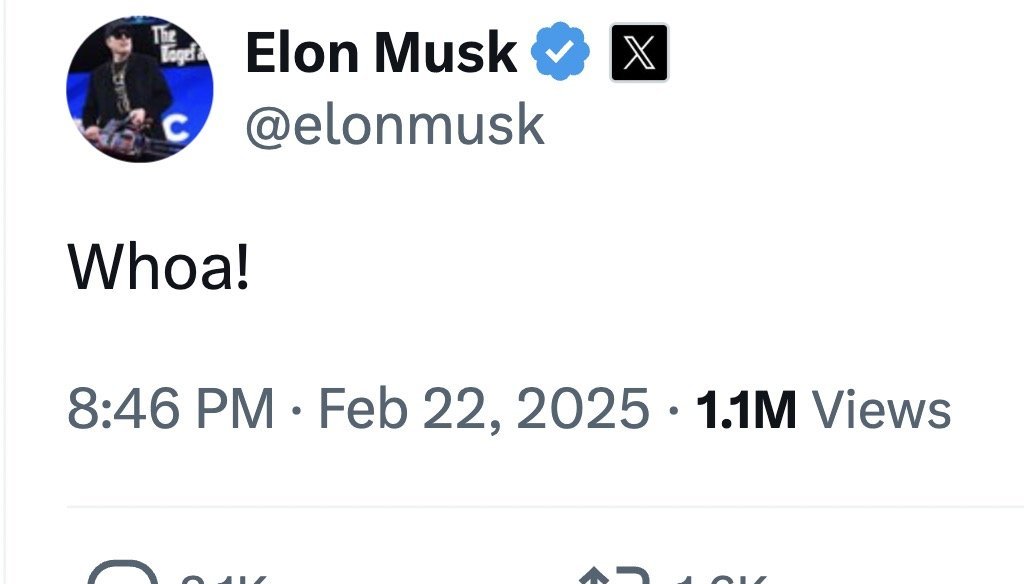This screenshot has height=584, width=1024.
Task: Click the X affiliation badge icon
Action: pos(639,53)
